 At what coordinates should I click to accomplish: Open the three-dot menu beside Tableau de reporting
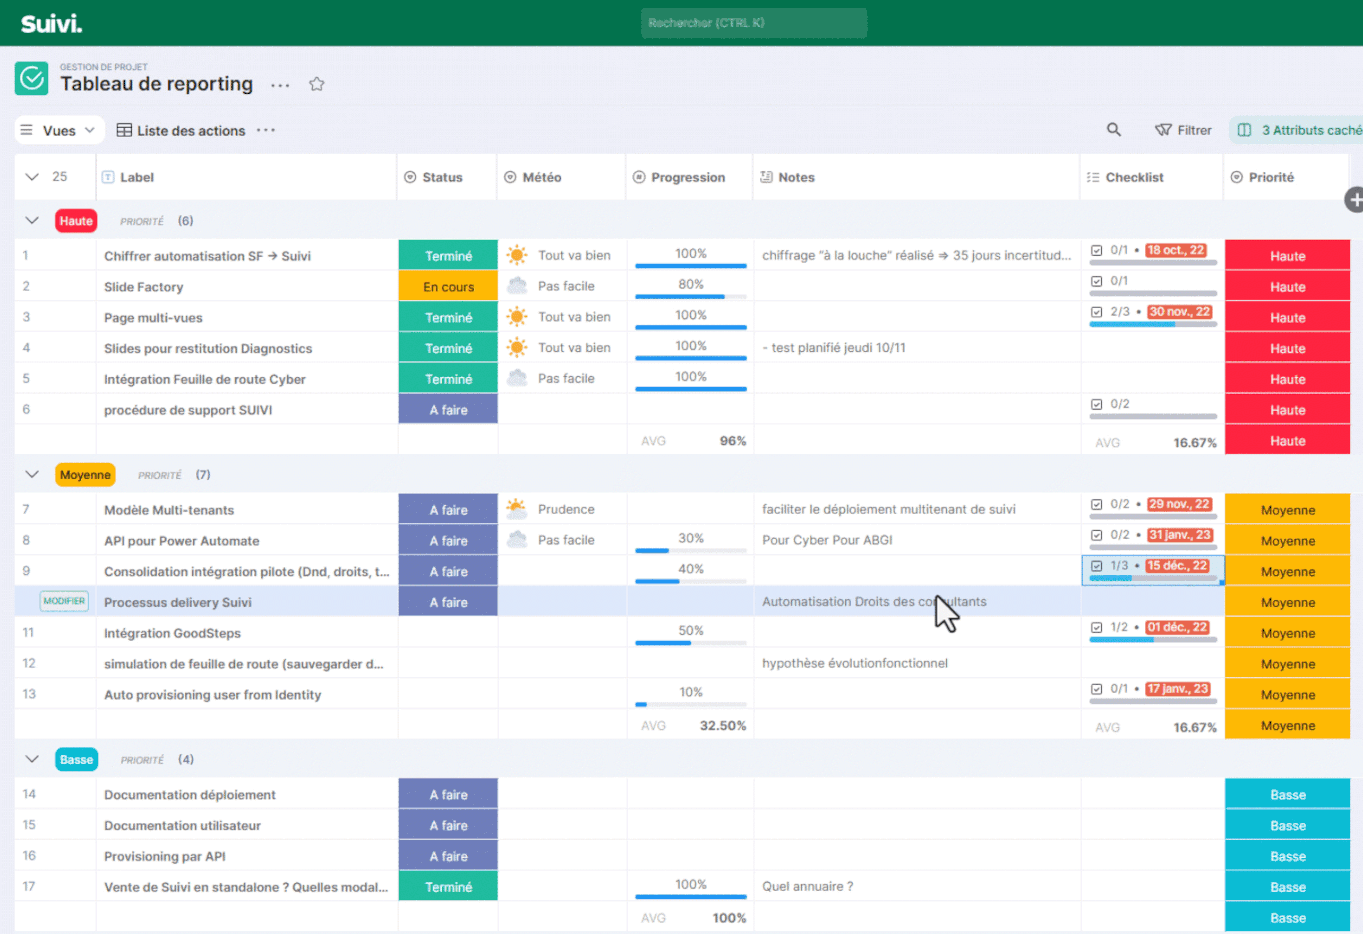click(x=280, y=85)
